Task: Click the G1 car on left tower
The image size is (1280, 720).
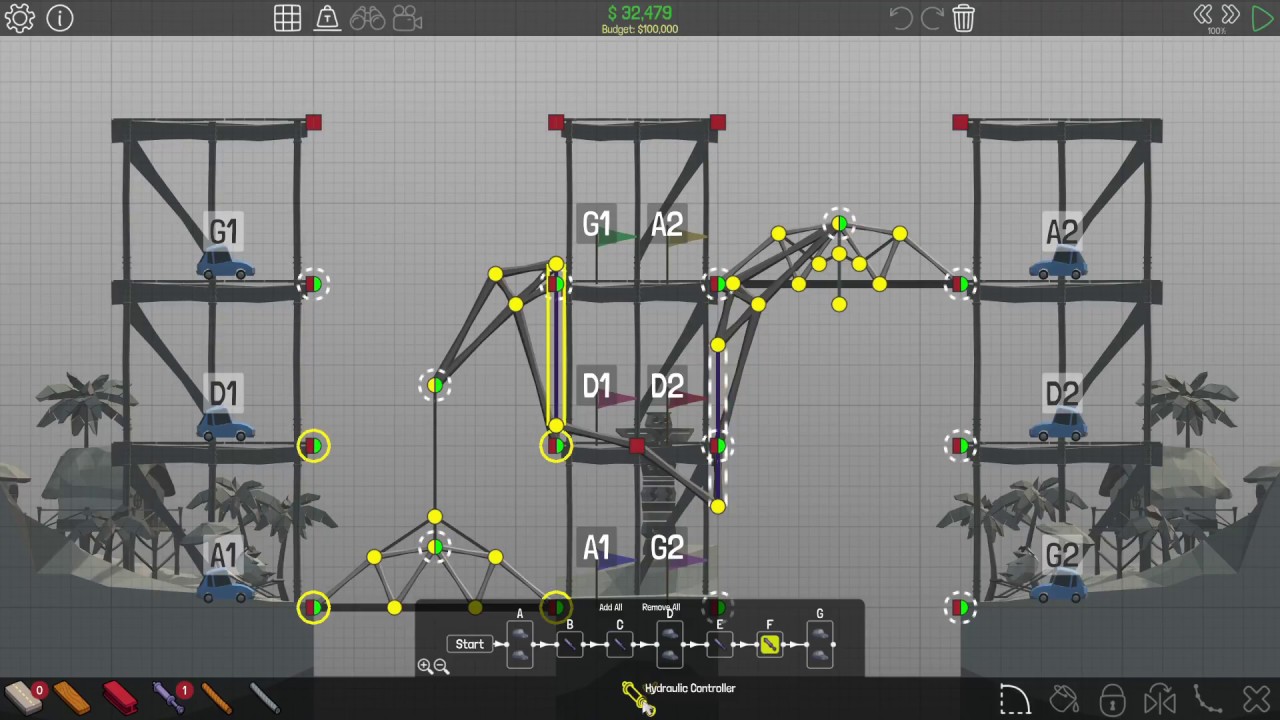Action: pos(225,265)
